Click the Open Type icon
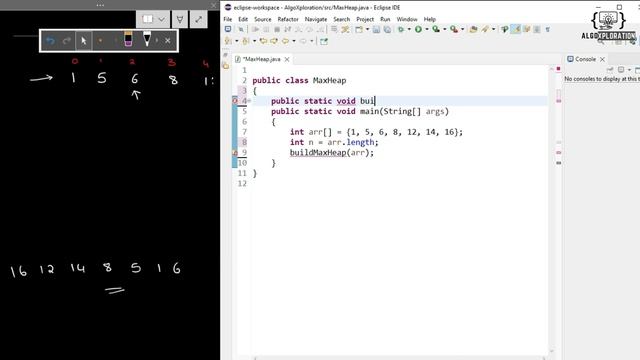Screen dimensions: 640x360 click(x=473, y=29)
